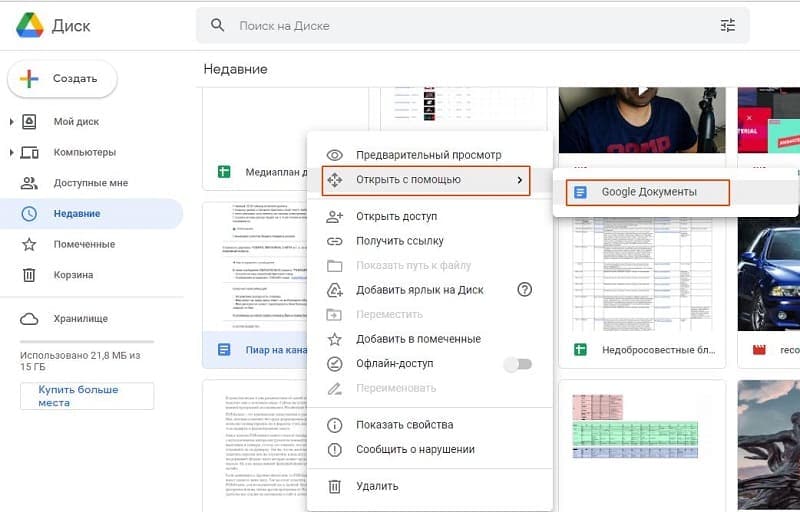
Task: Choose Показать свойства menu entry
Action: click(x=430, y=425)
